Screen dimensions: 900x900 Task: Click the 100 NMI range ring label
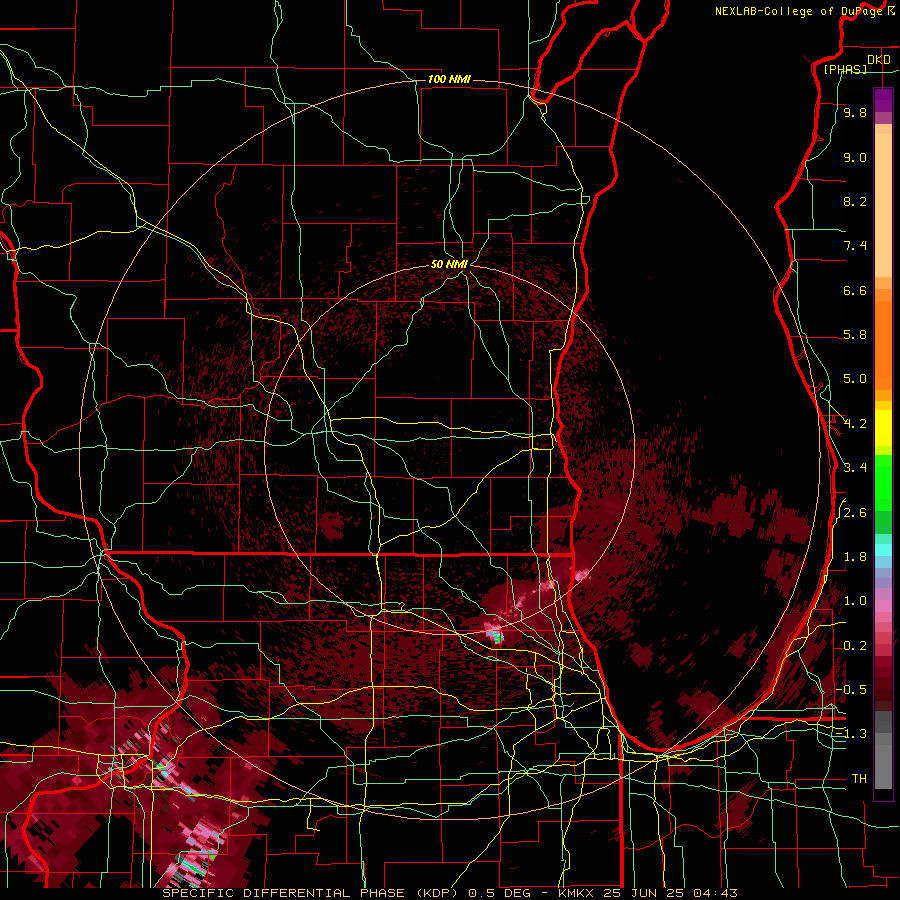[x=449, y=79]
